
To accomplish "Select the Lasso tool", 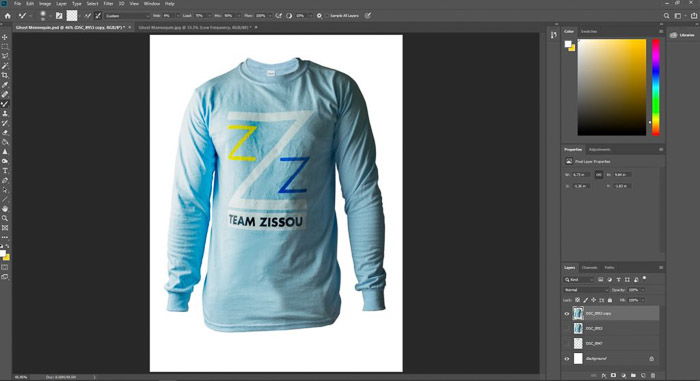I will 5,56.
